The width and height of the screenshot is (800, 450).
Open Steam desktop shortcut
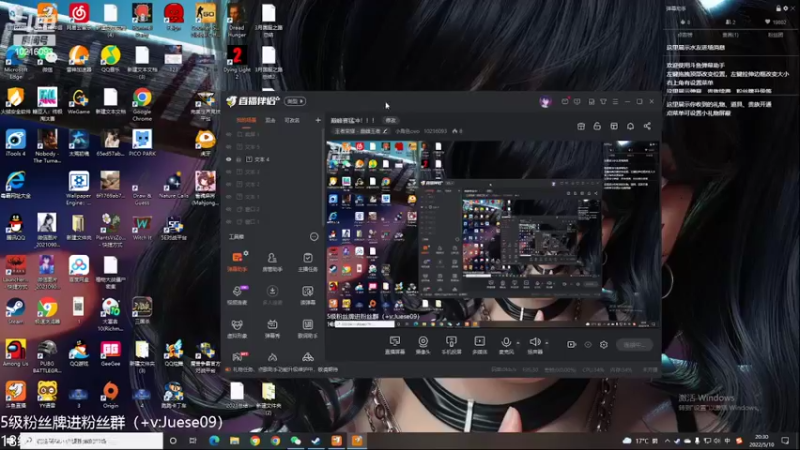(15, 311)
